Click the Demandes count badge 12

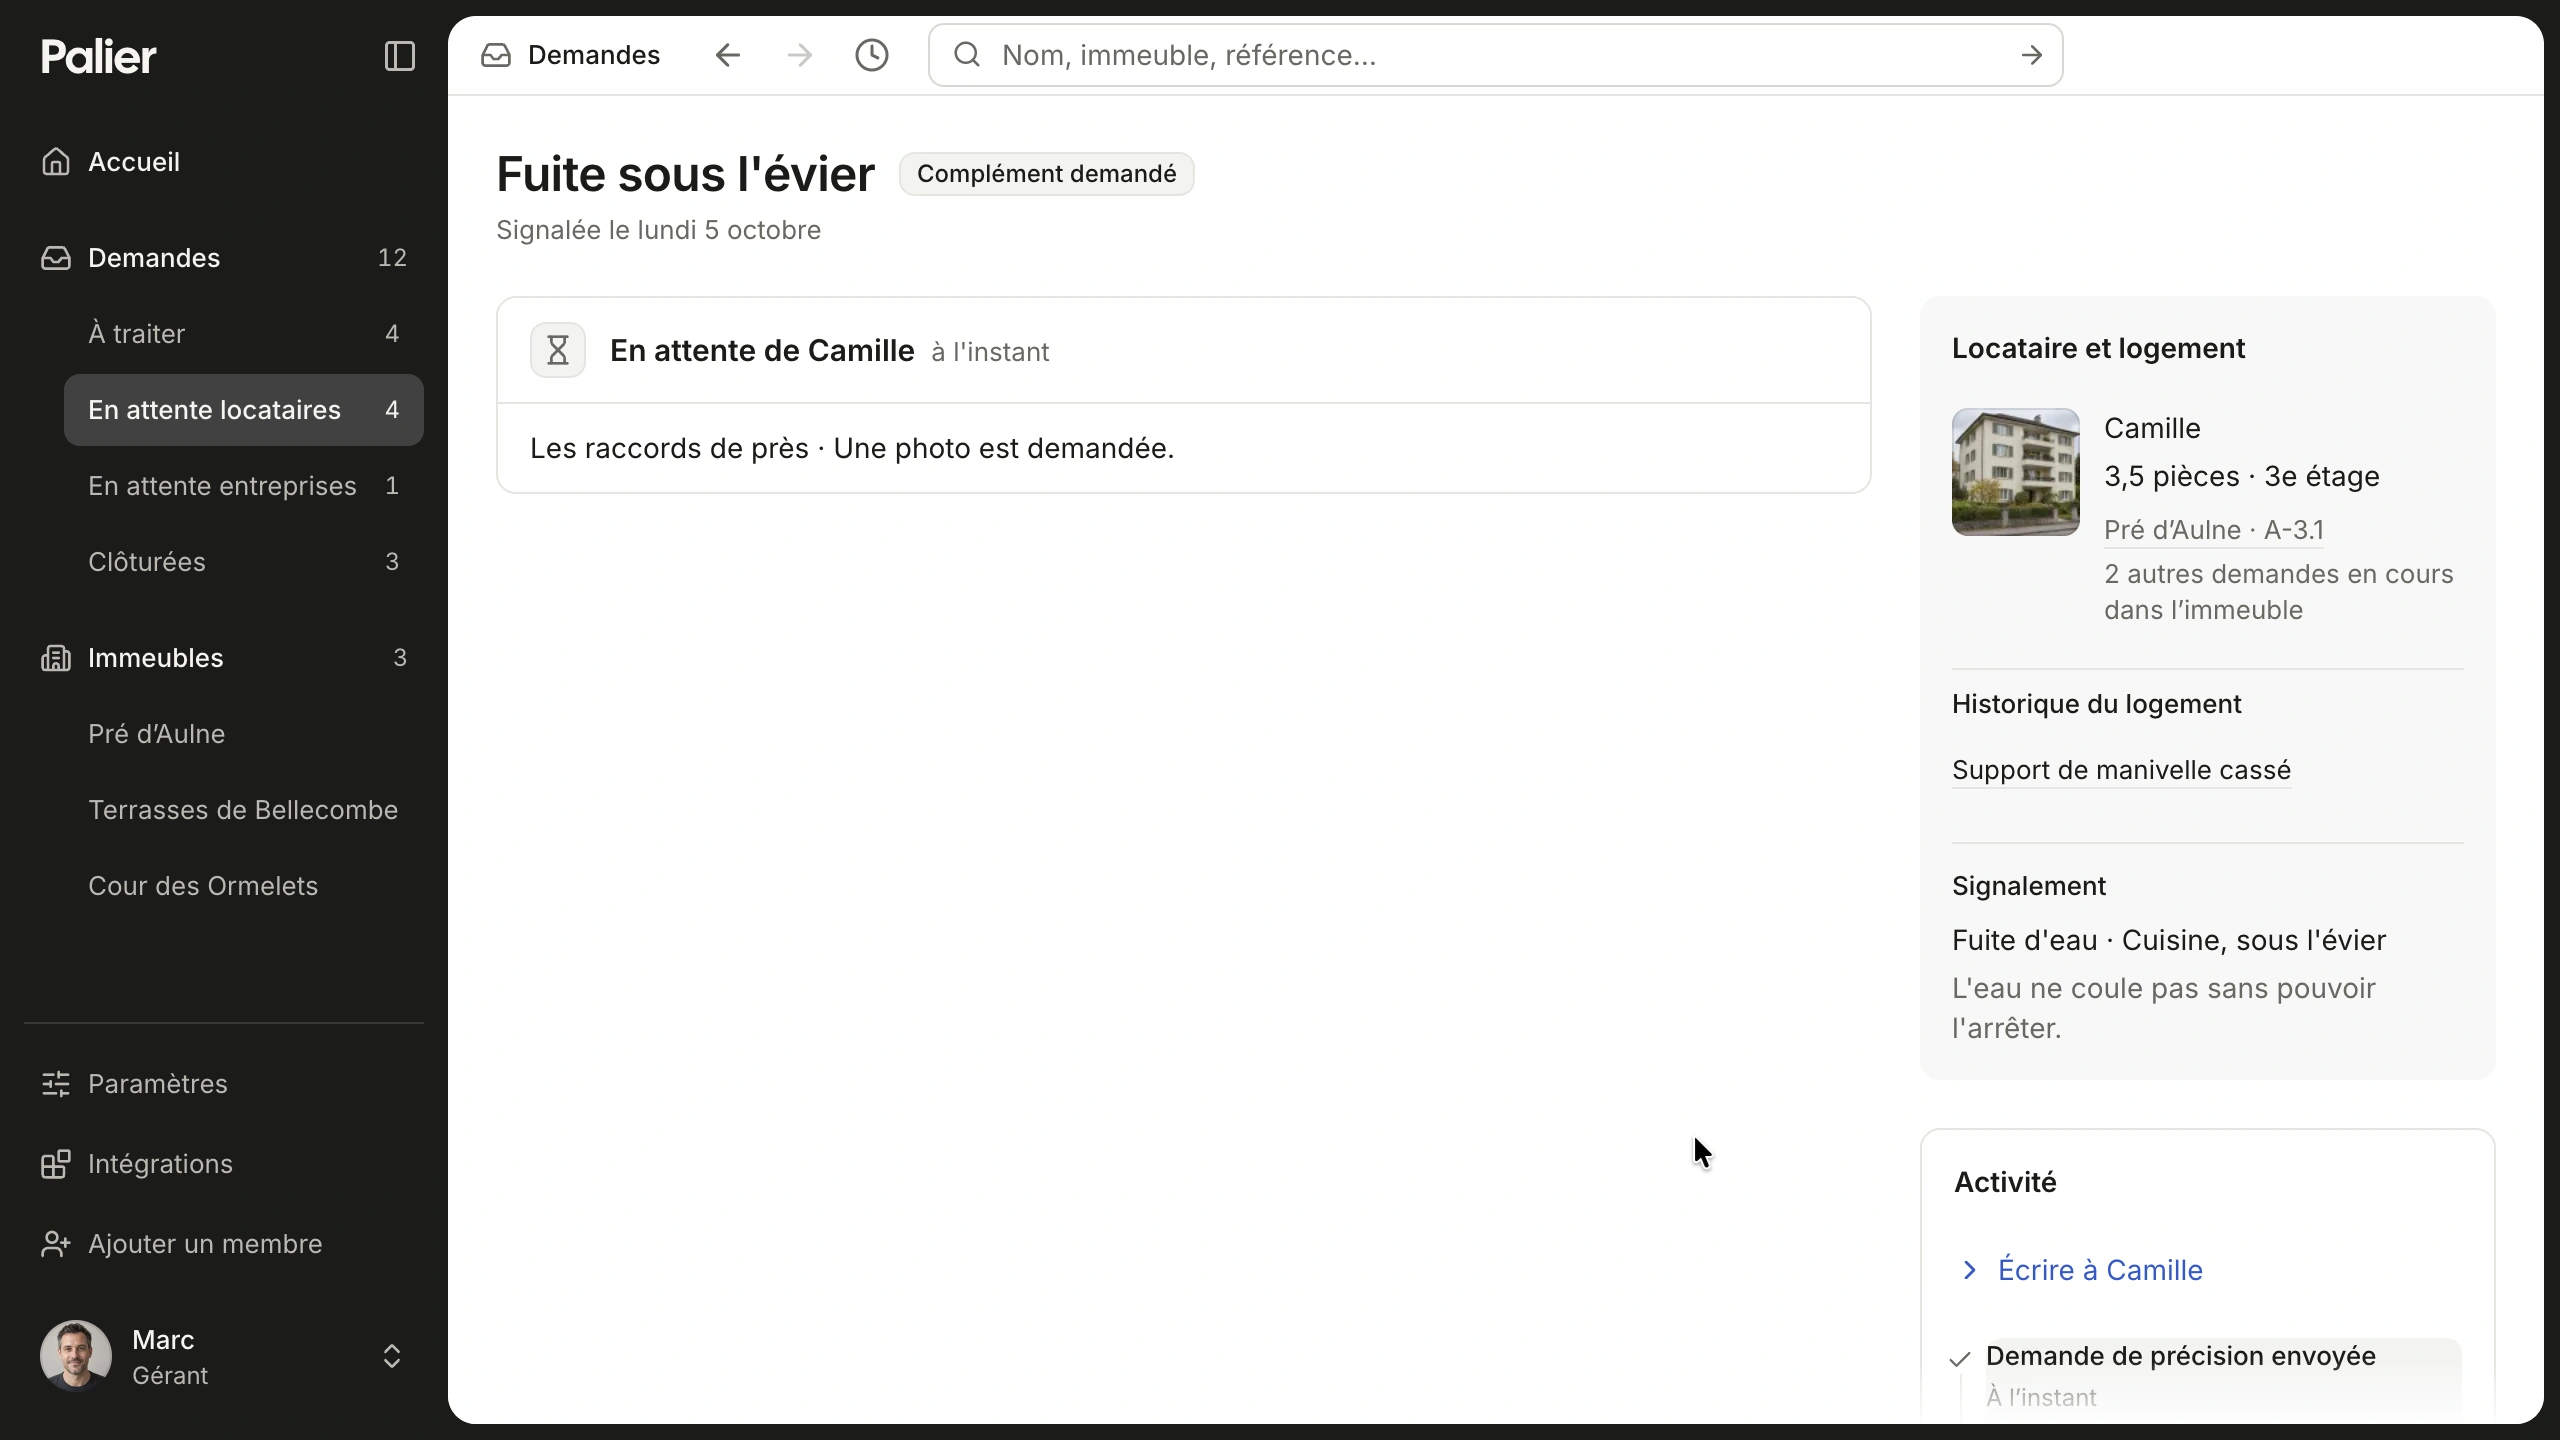click(392, 258)
